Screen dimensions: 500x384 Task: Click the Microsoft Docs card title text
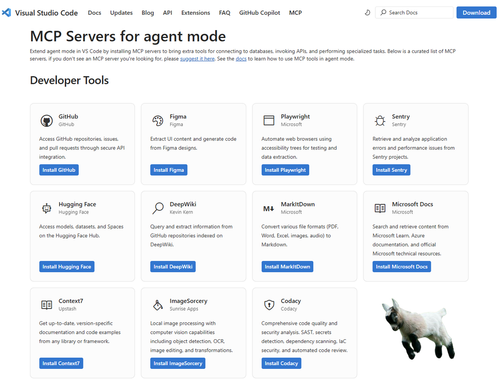click(412, 204)
